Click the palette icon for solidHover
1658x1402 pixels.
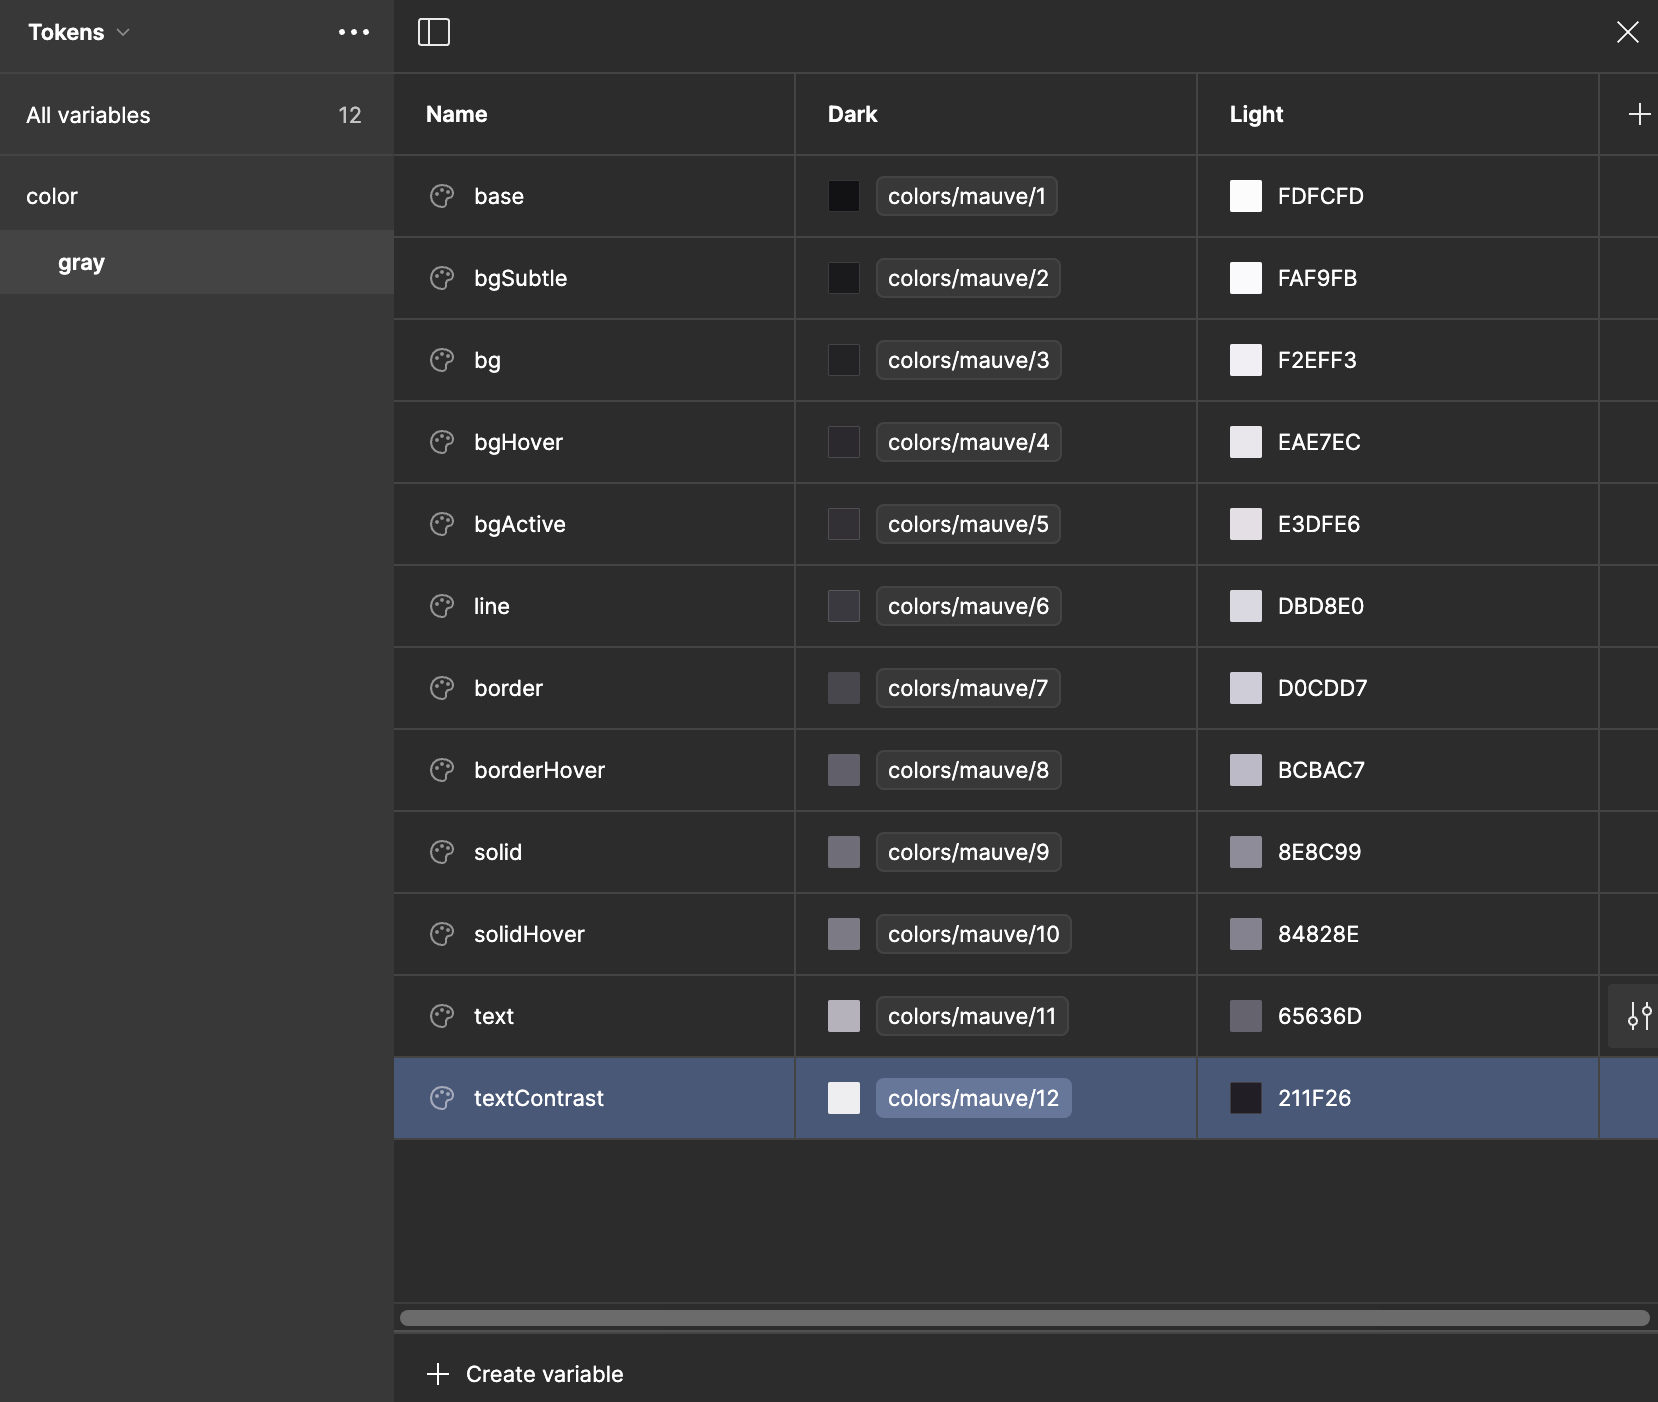pyautogui.click(x=442, y=934)
